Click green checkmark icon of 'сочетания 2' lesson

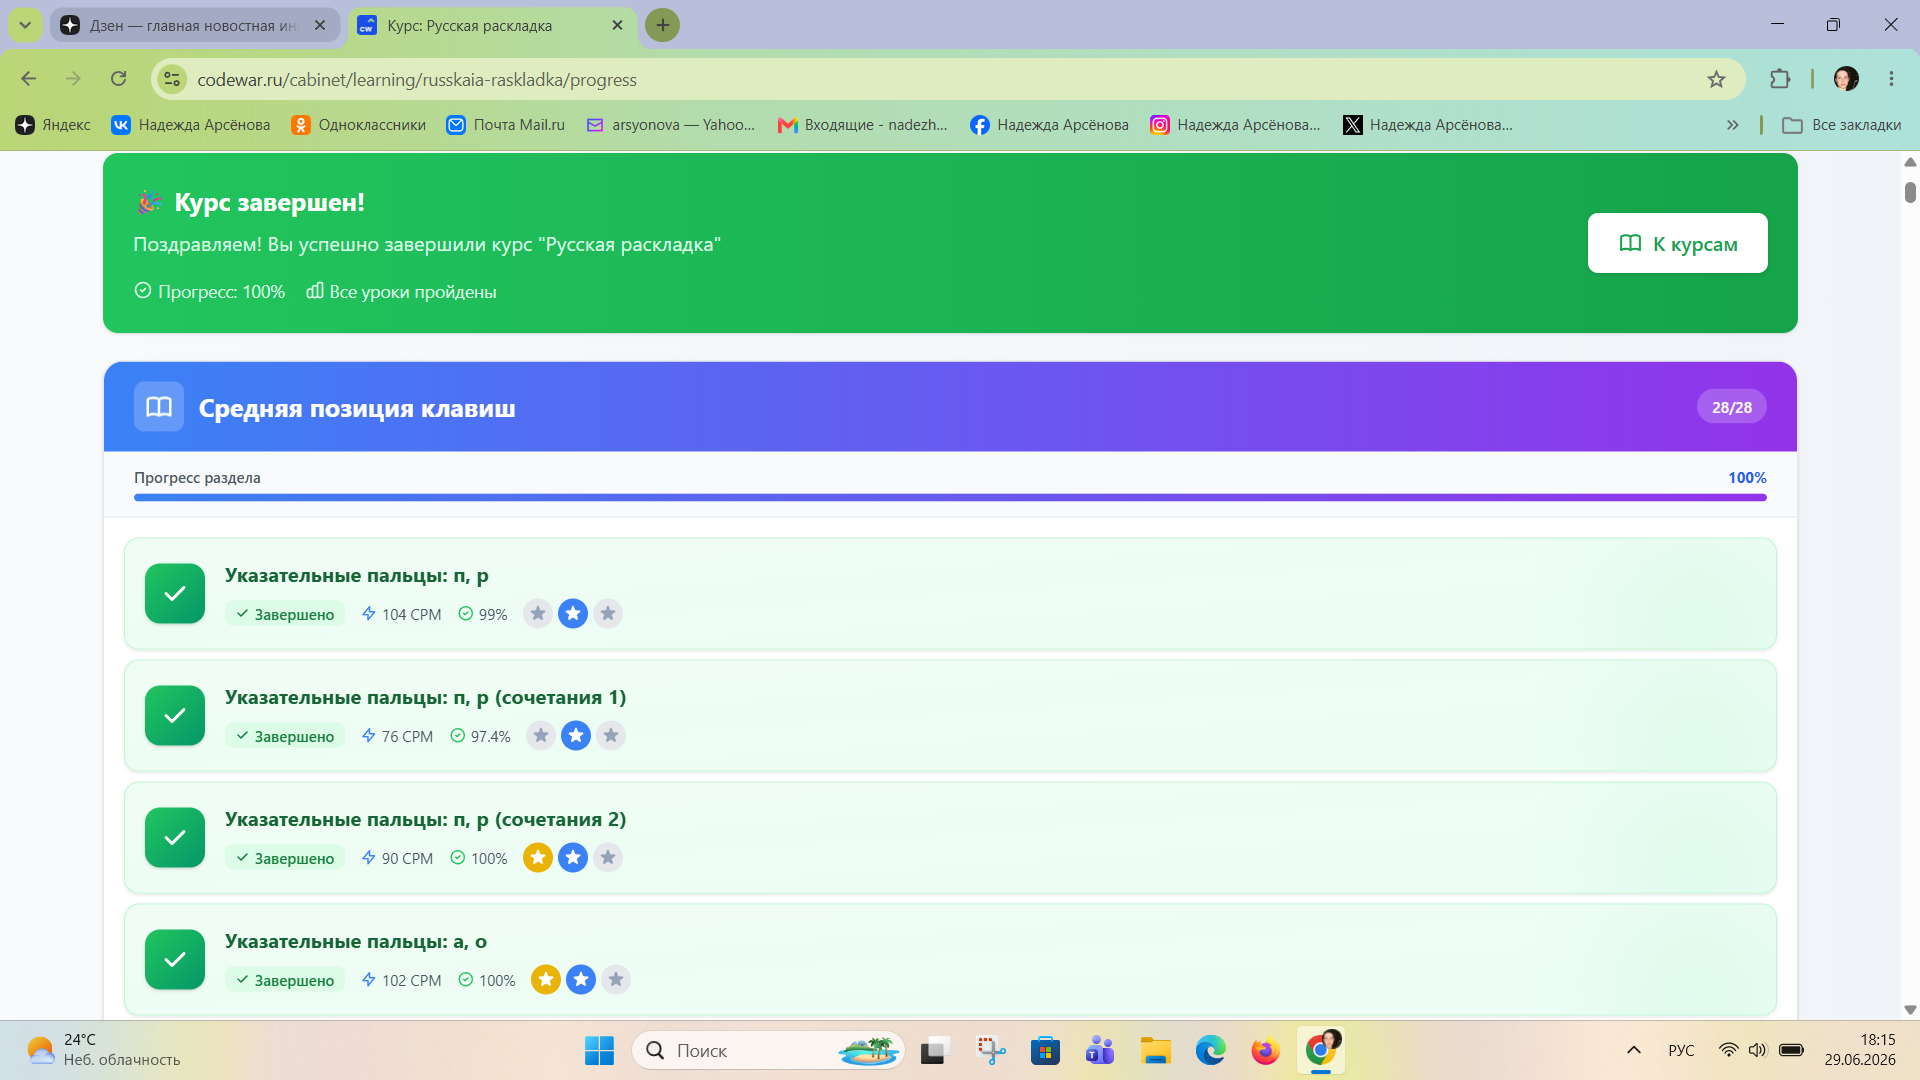point(175,838)
